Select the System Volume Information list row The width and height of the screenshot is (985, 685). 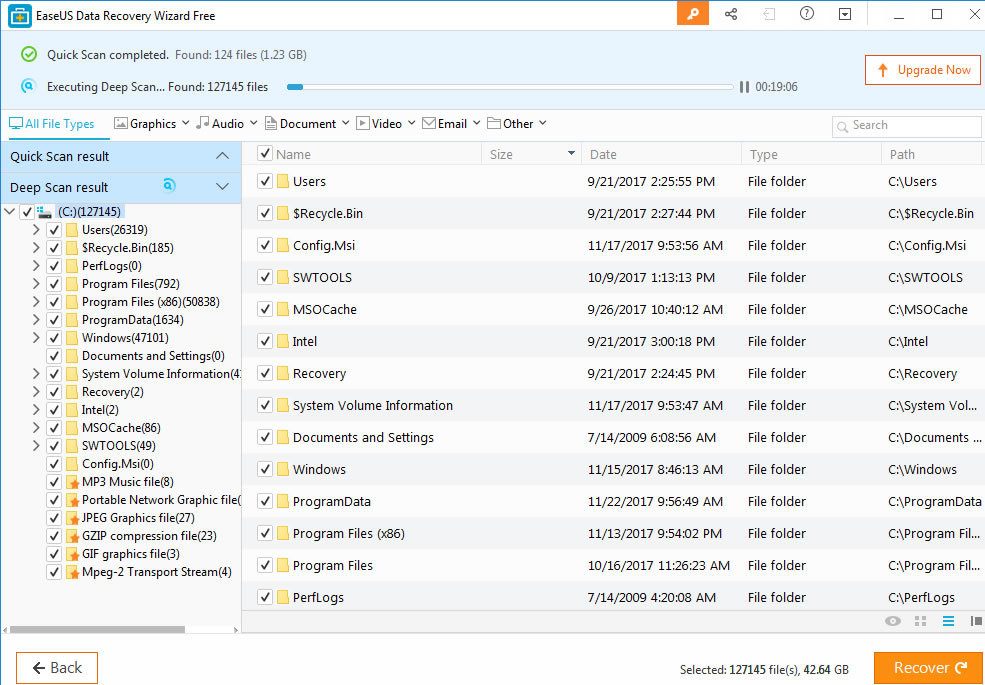pos(613,405)
